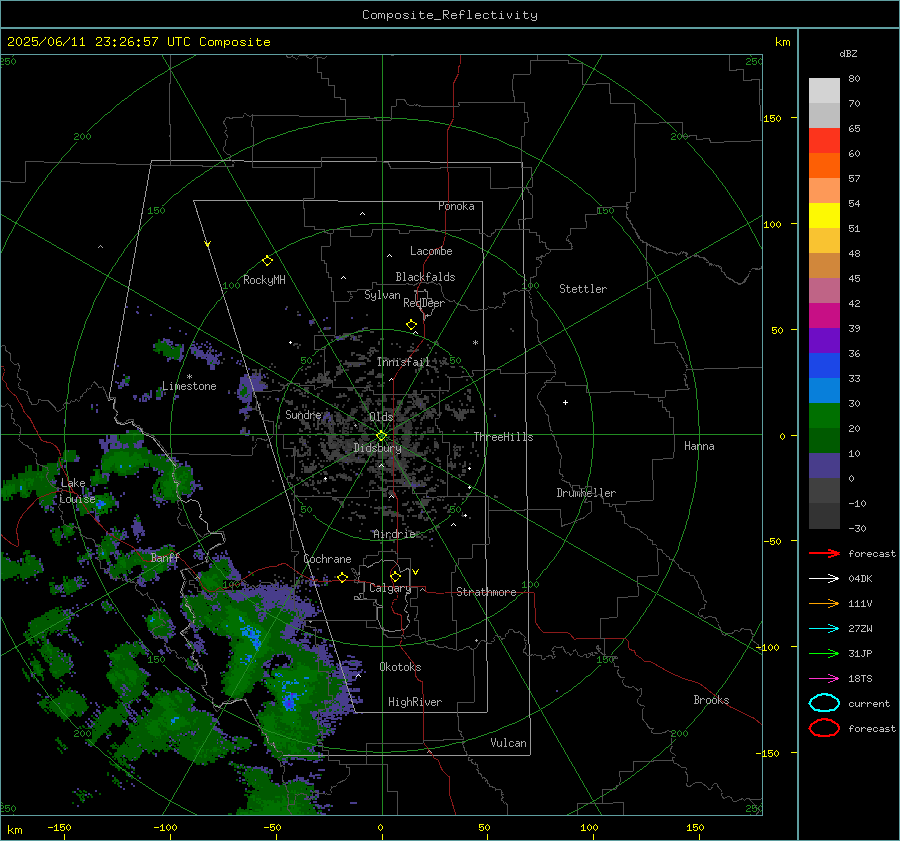The width and height of the screenshot is (900, 841).
Task: Pick the bright yellow 54-51 dBZ swatch
Action: point(824,216)
